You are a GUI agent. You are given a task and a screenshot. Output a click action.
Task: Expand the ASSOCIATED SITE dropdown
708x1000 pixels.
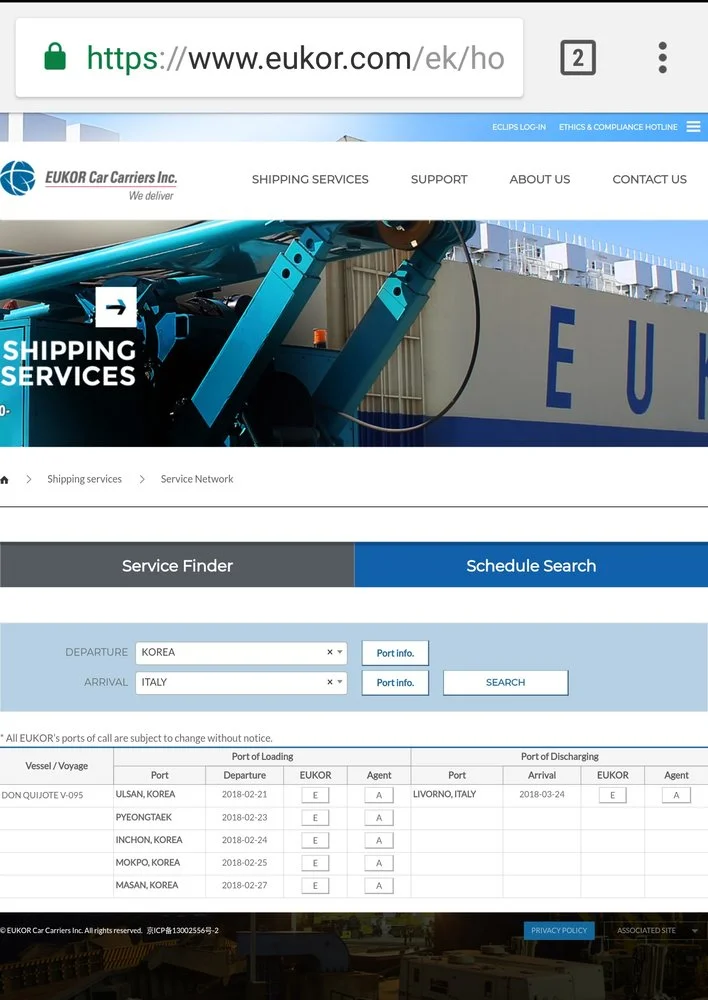point(656,930)
